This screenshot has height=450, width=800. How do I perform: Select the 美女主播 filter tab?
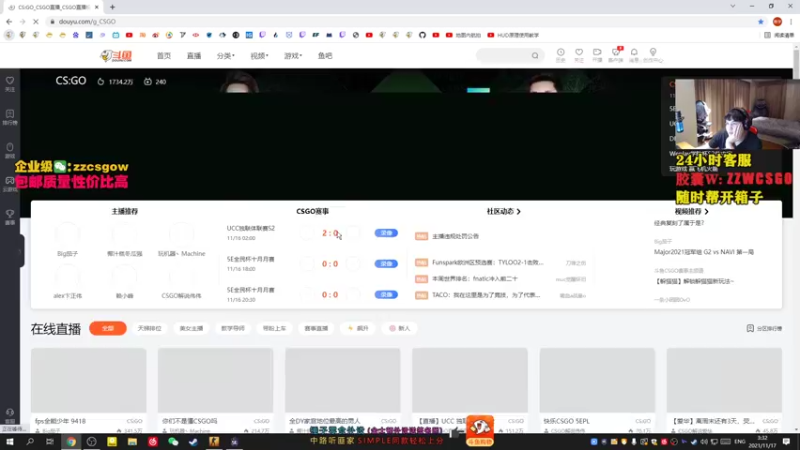(x=191, y=328)
